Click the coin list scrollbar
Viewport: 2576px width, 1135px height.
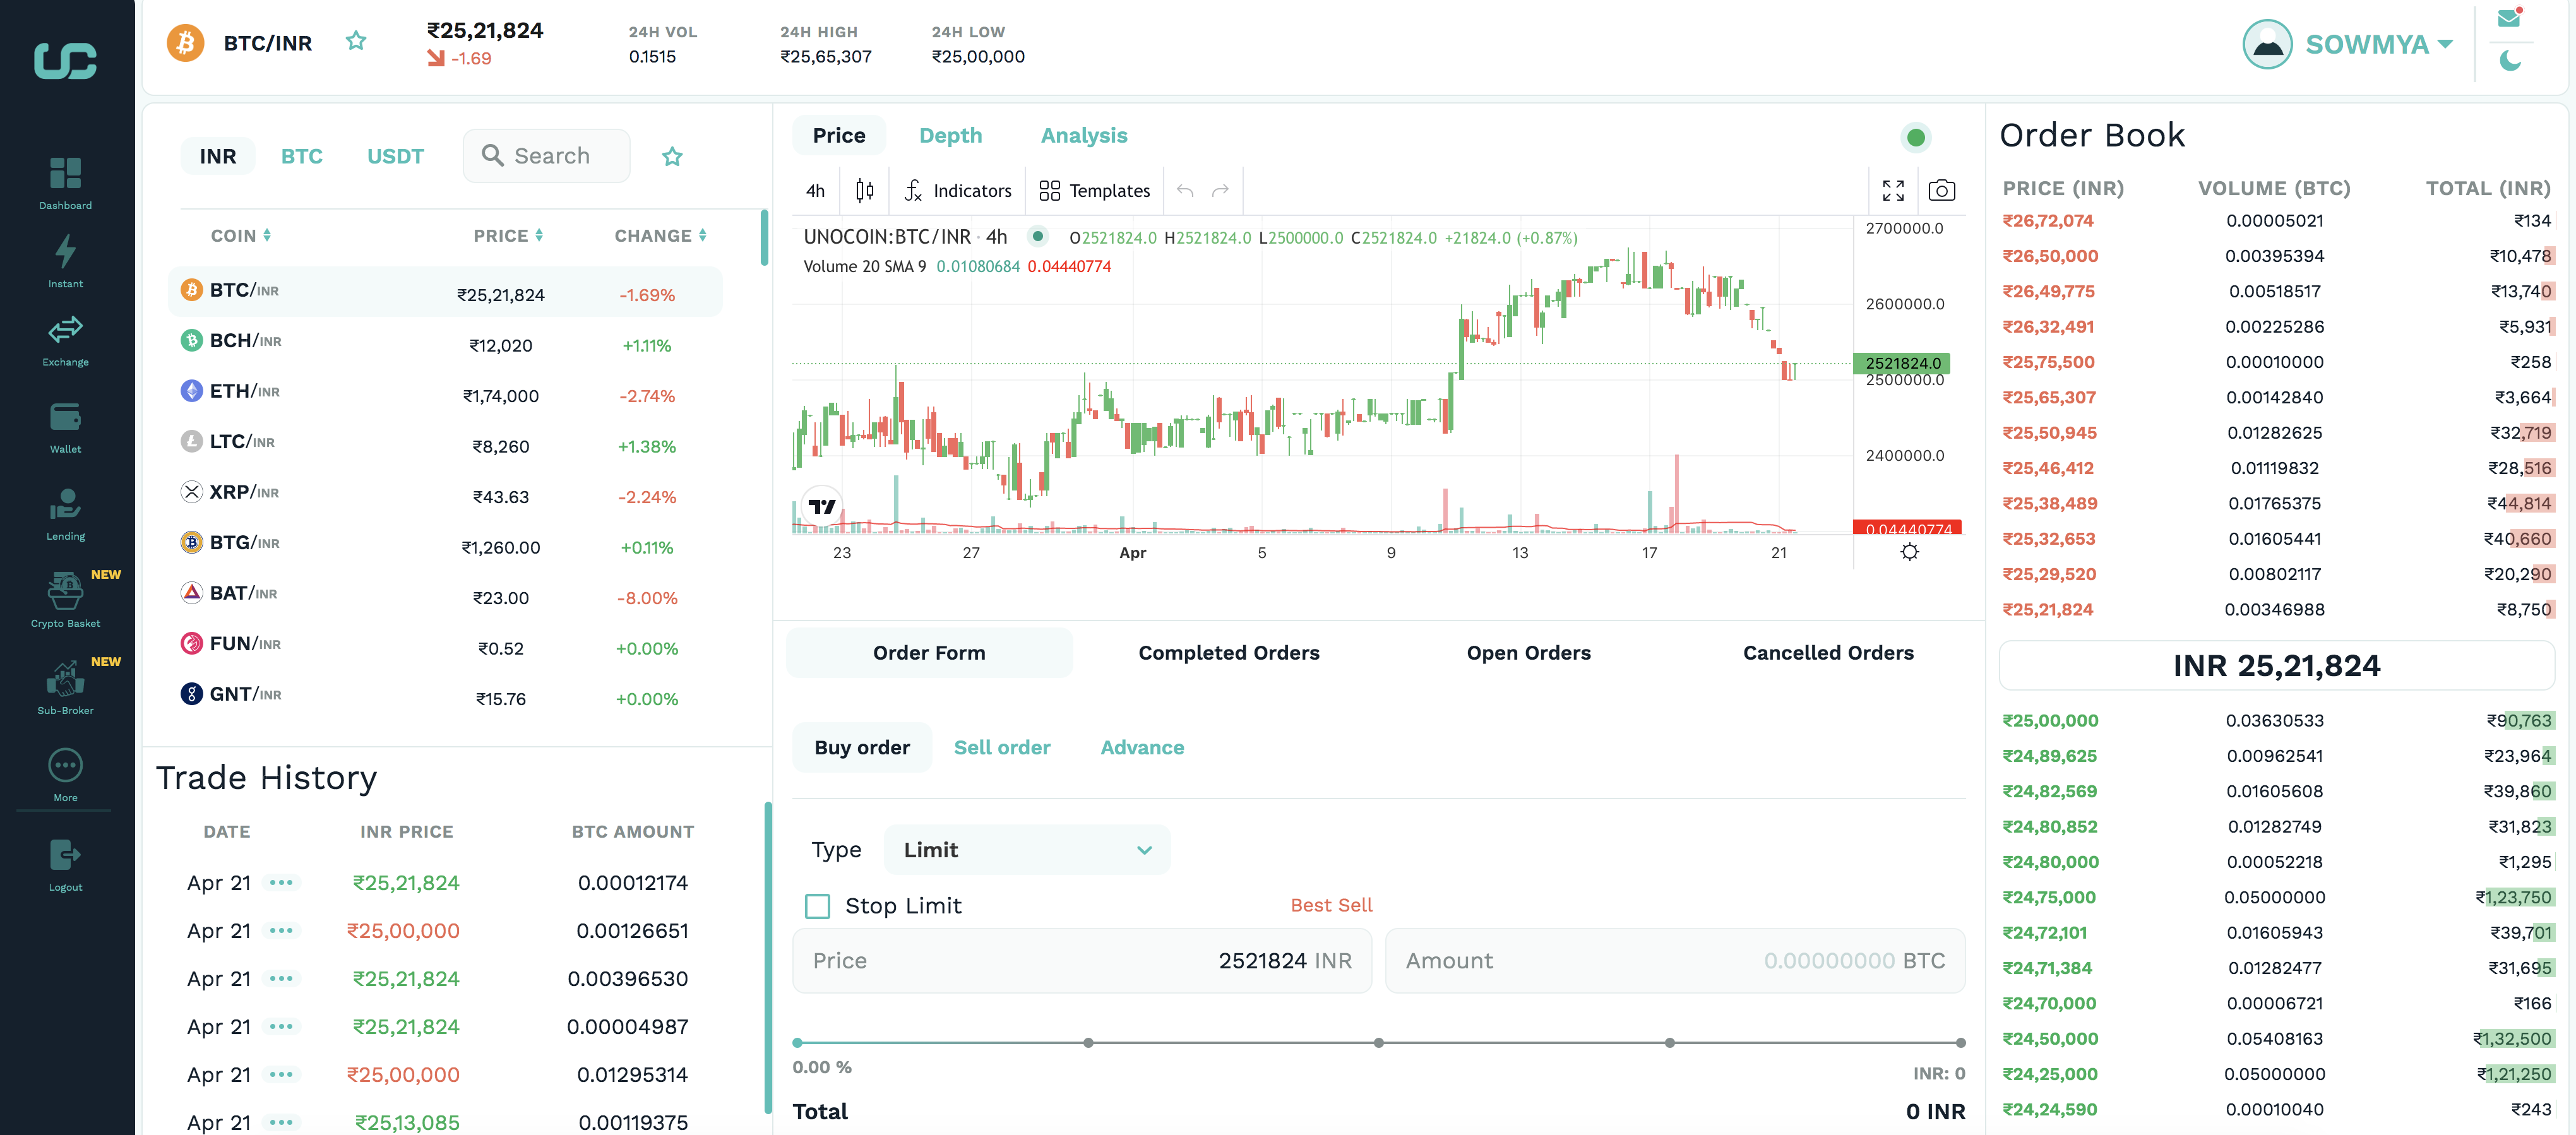[764, 238]
